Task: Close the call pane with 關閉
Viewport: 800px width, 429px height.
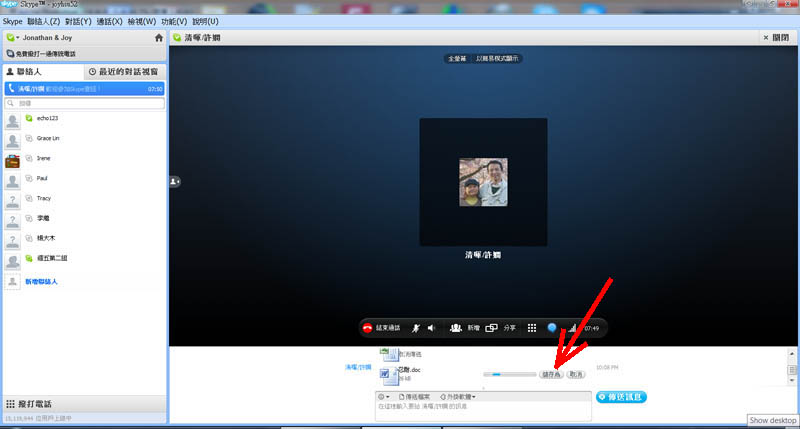Action: (776, 38)
